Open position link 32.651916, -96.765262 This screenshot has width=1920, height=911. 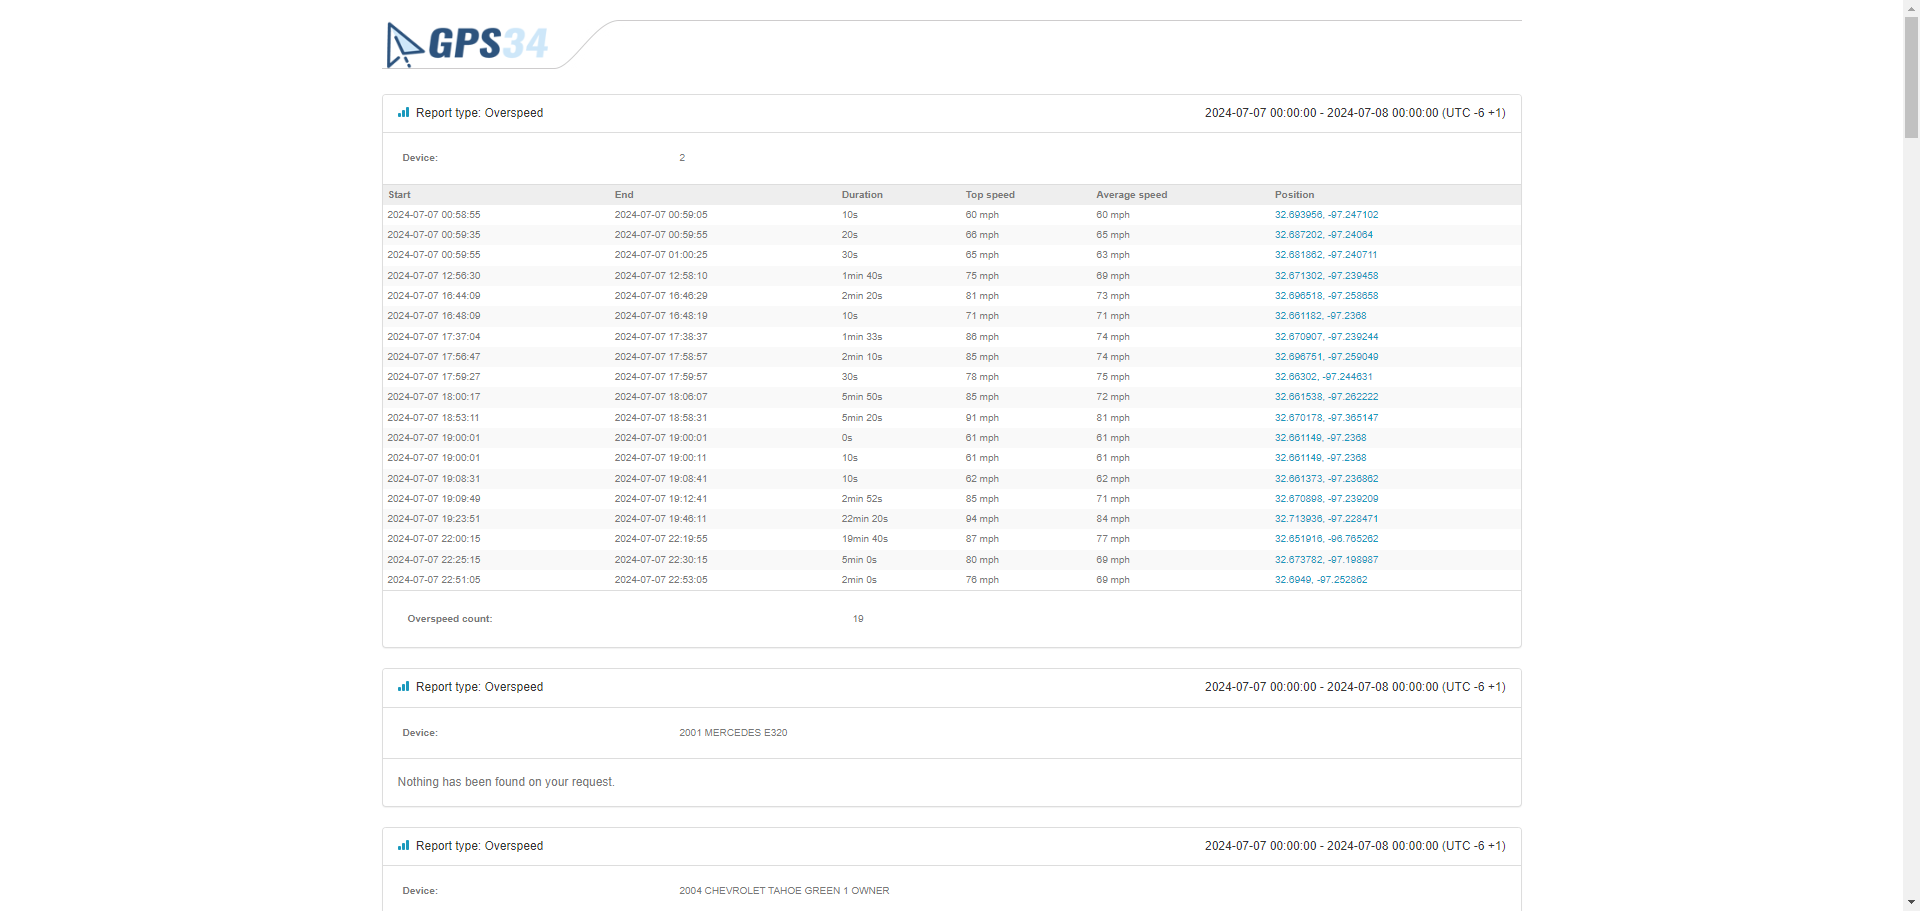1326,539
